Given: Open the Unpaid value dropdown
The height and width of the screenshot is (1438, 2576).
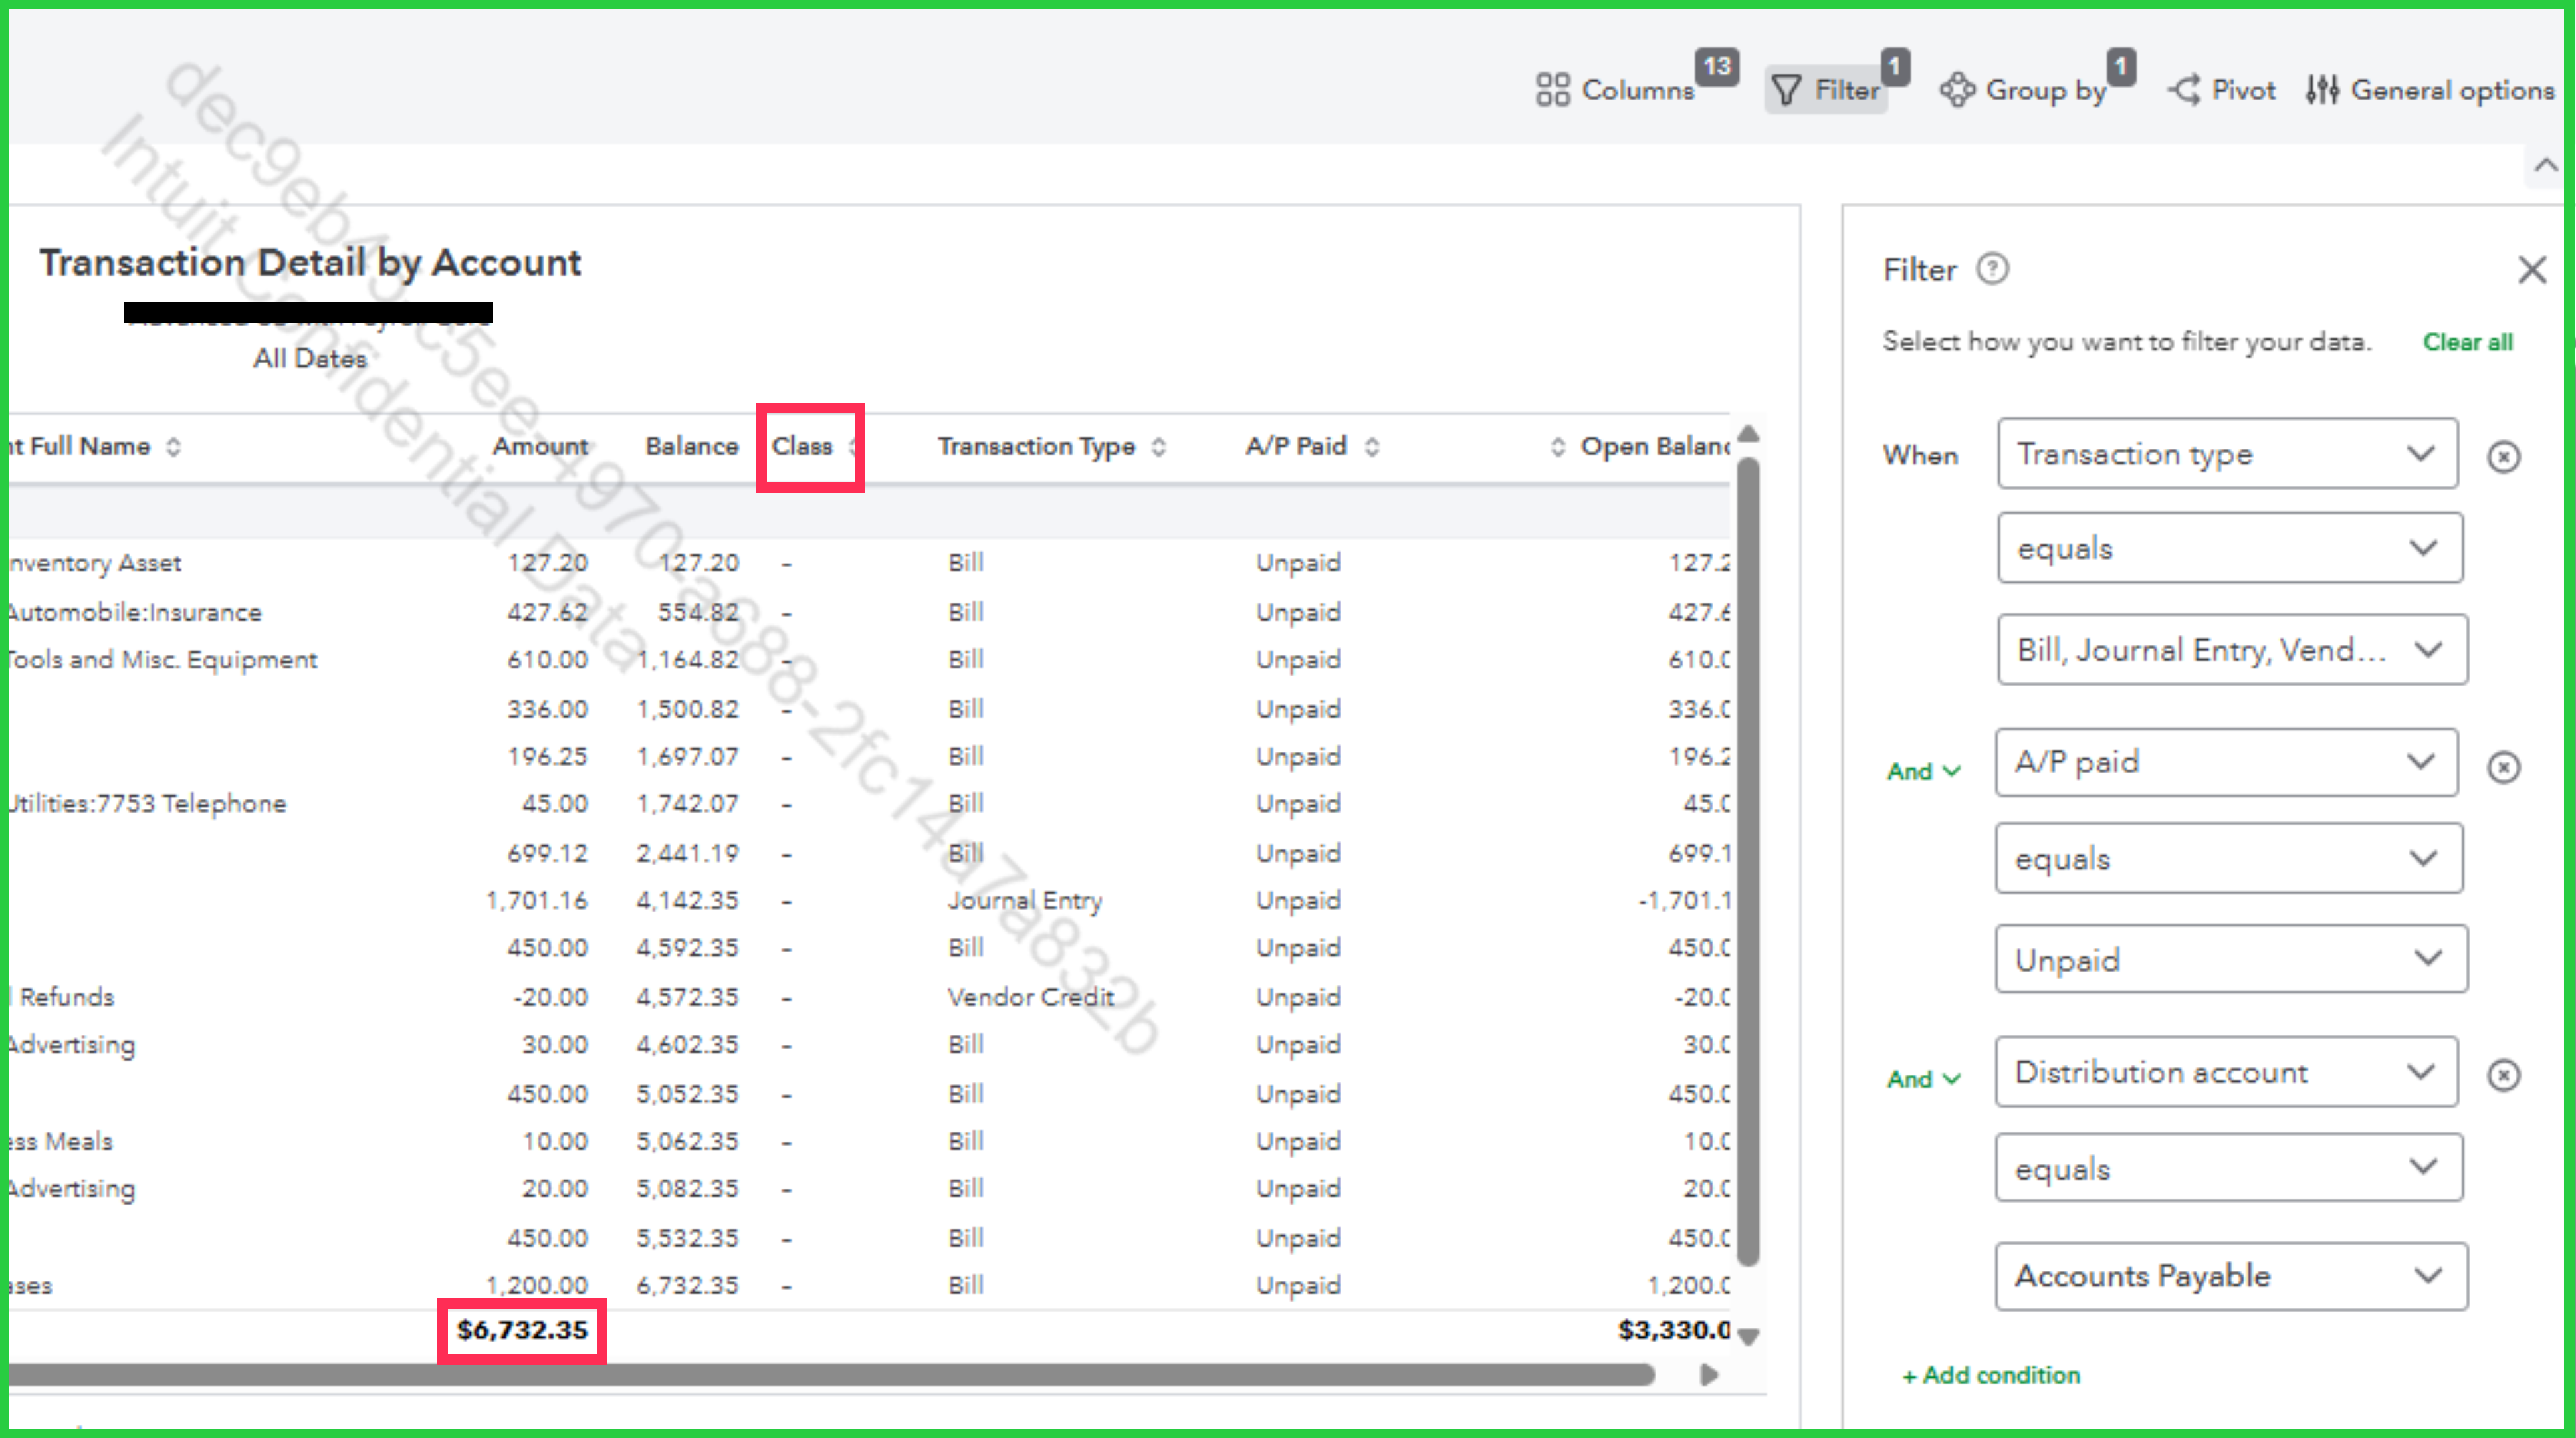Looking at the screenshot, I should point(2230,959).
